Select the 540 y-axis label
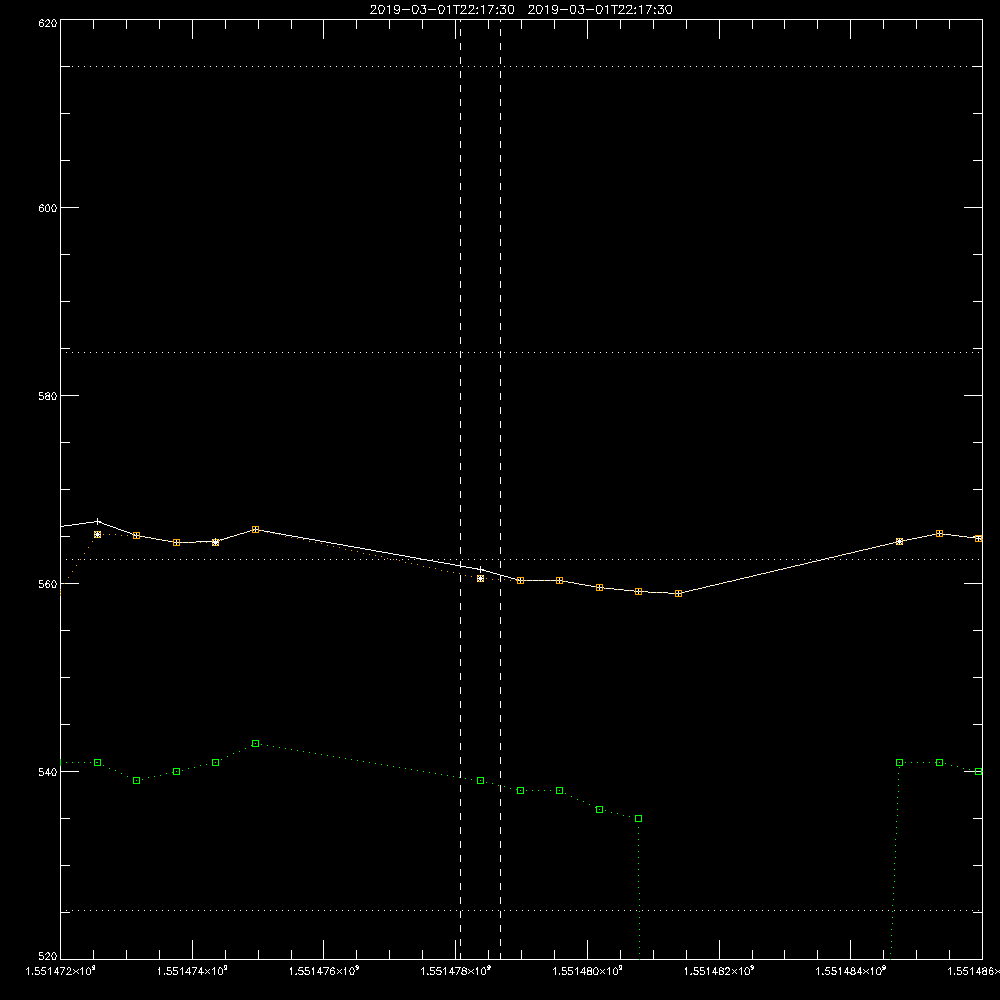The width and height of the screenshot is (1000, 1000). tap(48, 772)
